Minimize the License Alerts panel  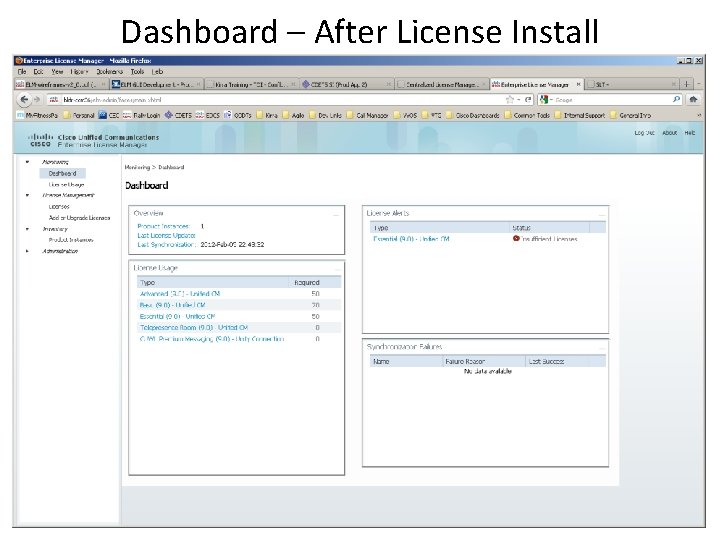pyautogui.click(x=601, y=214)
